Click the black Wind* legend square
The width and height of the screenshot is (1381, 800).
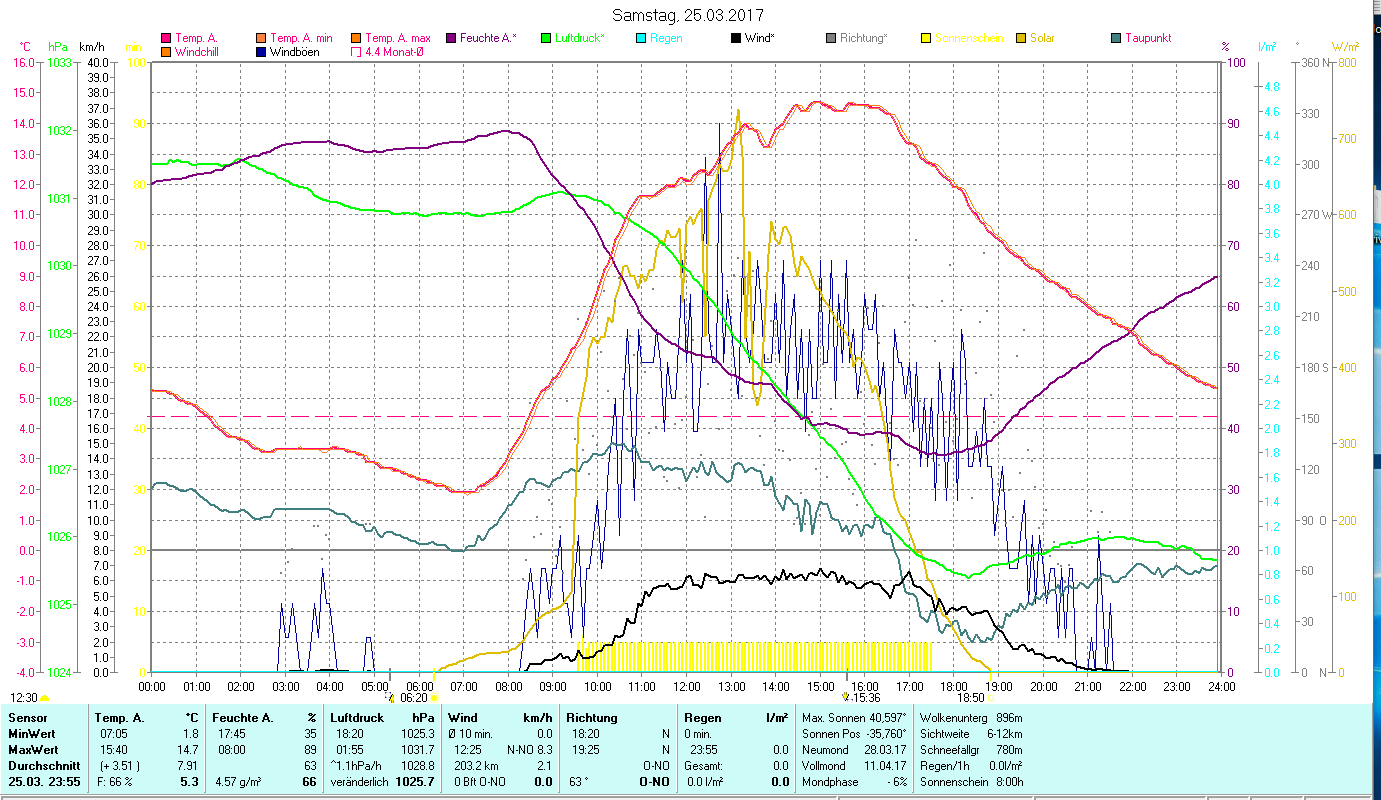pyautogui.click(x=736, y=38)
